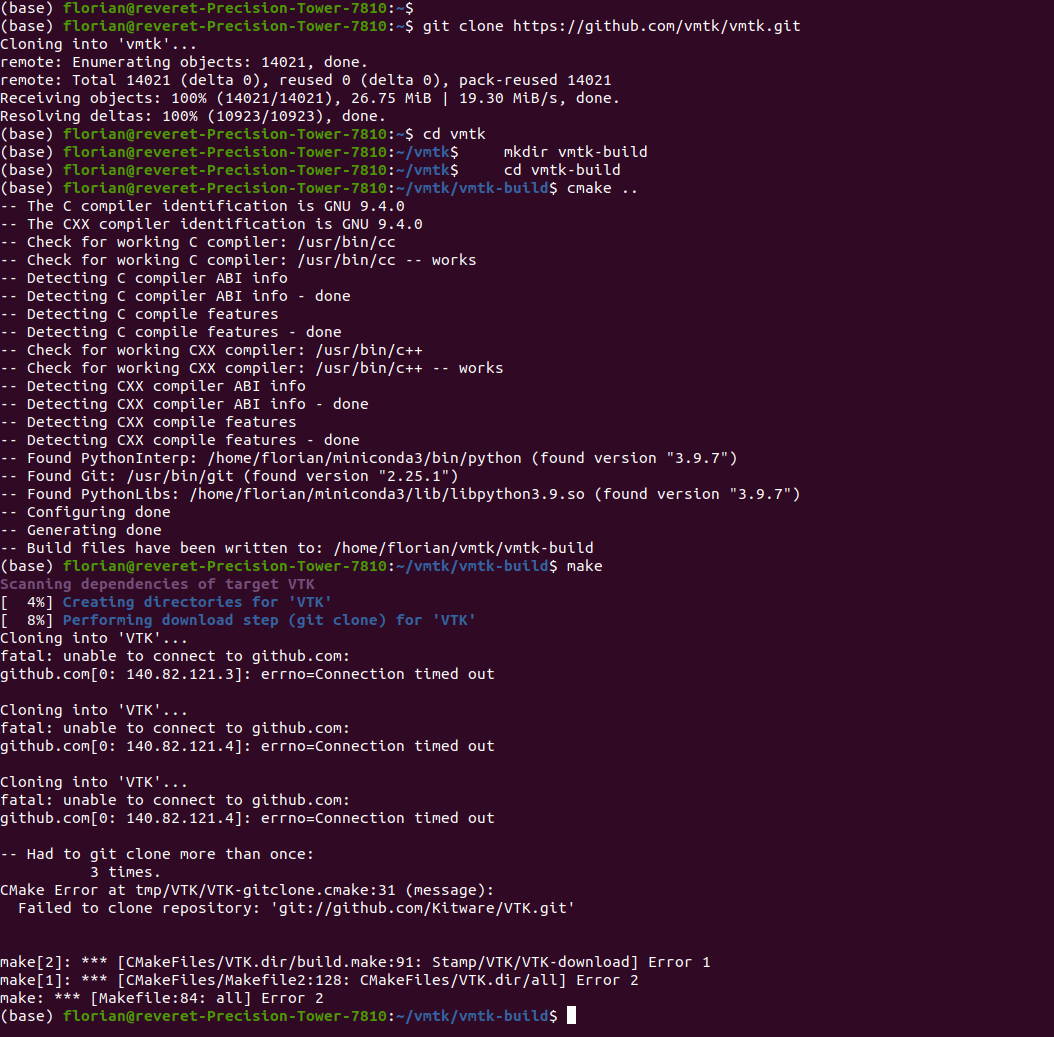Click "[4%] Creating directories for 'VTK'"
This screenshot has width=1054, height=1037.
click(166, 603)
